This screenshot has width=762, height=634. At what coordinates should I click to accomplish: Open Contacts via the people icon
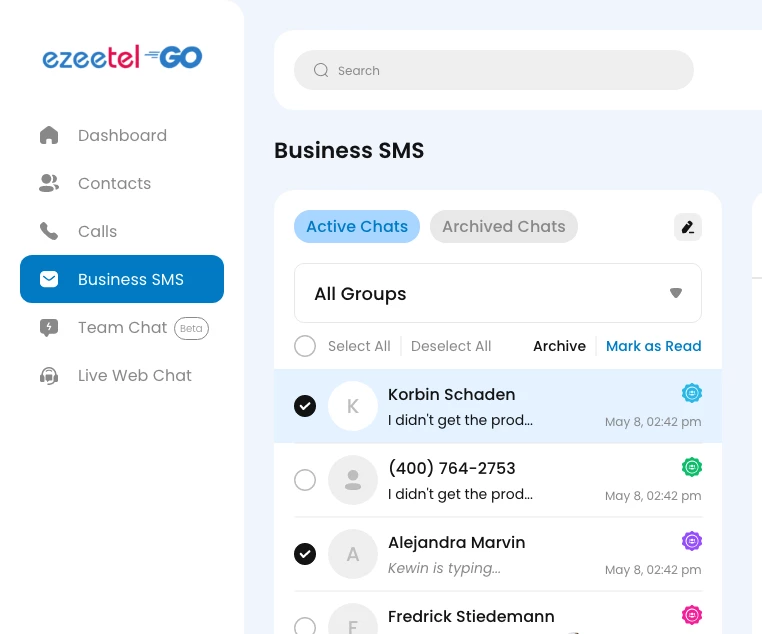49,183
